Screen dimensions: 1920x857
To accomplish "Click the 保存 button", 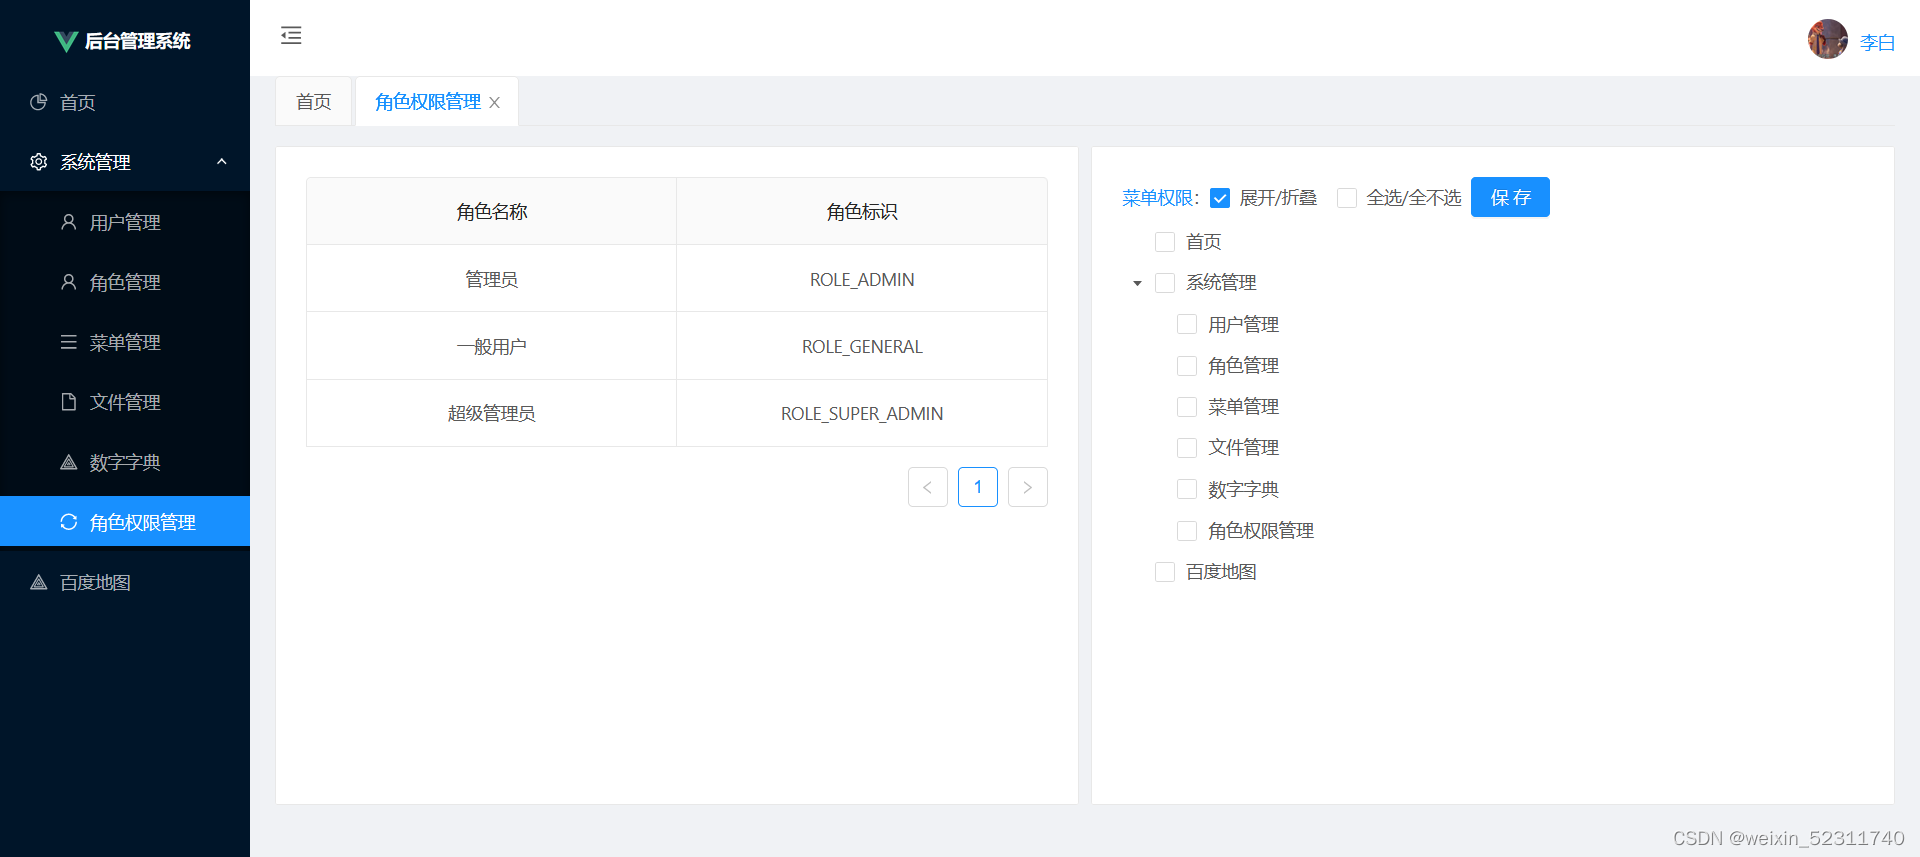I will coord(1510,197).
